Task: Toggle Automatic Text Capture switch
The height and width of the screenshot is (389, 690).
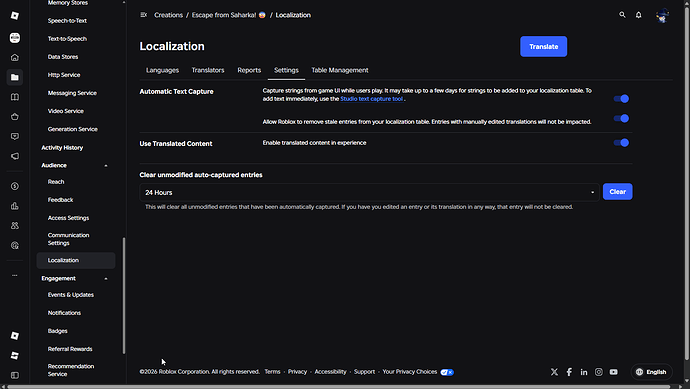Action: coord(621,99)
